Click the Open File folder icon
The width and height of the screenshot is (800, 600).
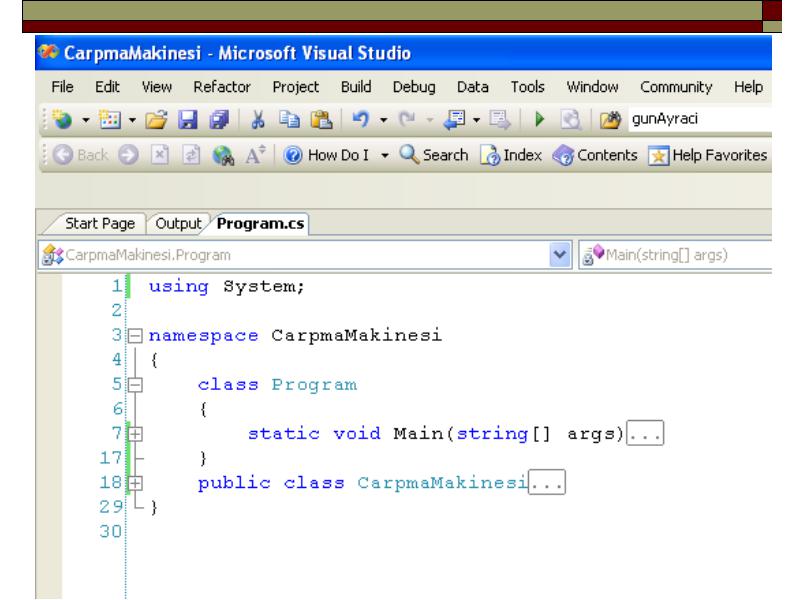point(156,120)
